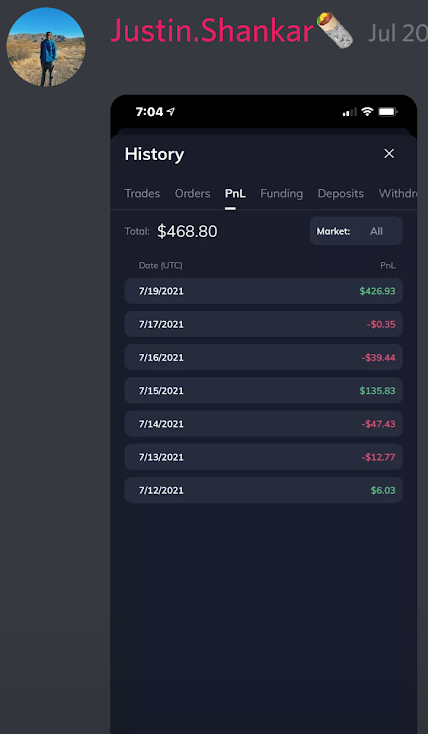This screenshot has width=428, height=734.
Task: Open the Market: All dropdown
Action: click(356, 231)
